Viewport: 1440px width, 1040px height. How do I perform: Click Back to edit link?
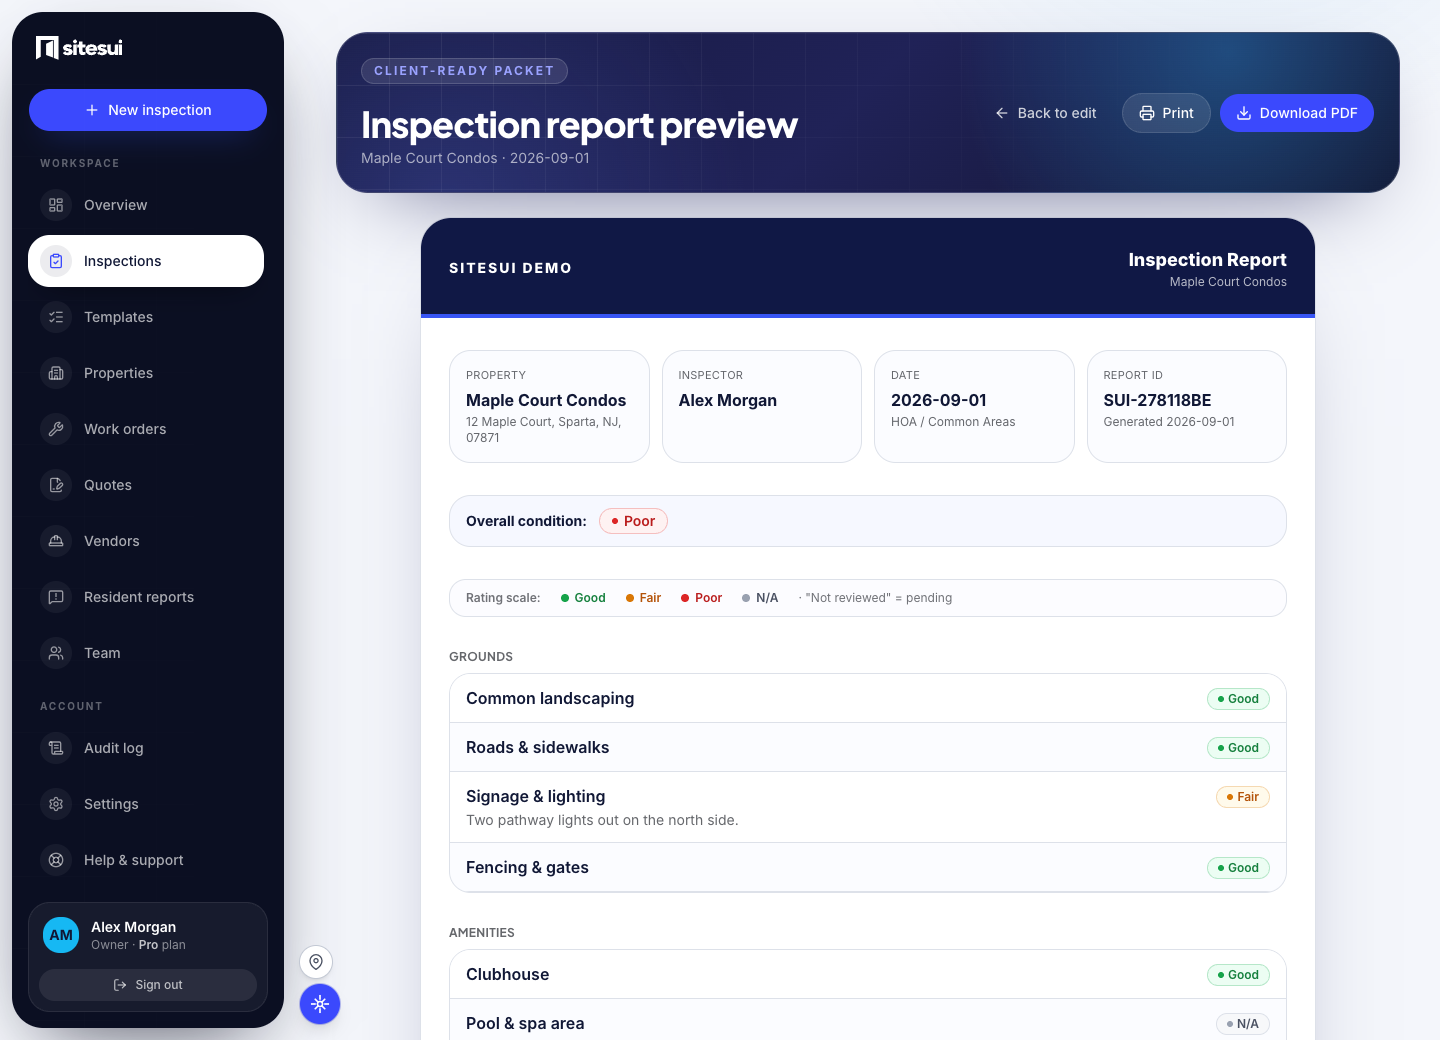[1046, 113]
